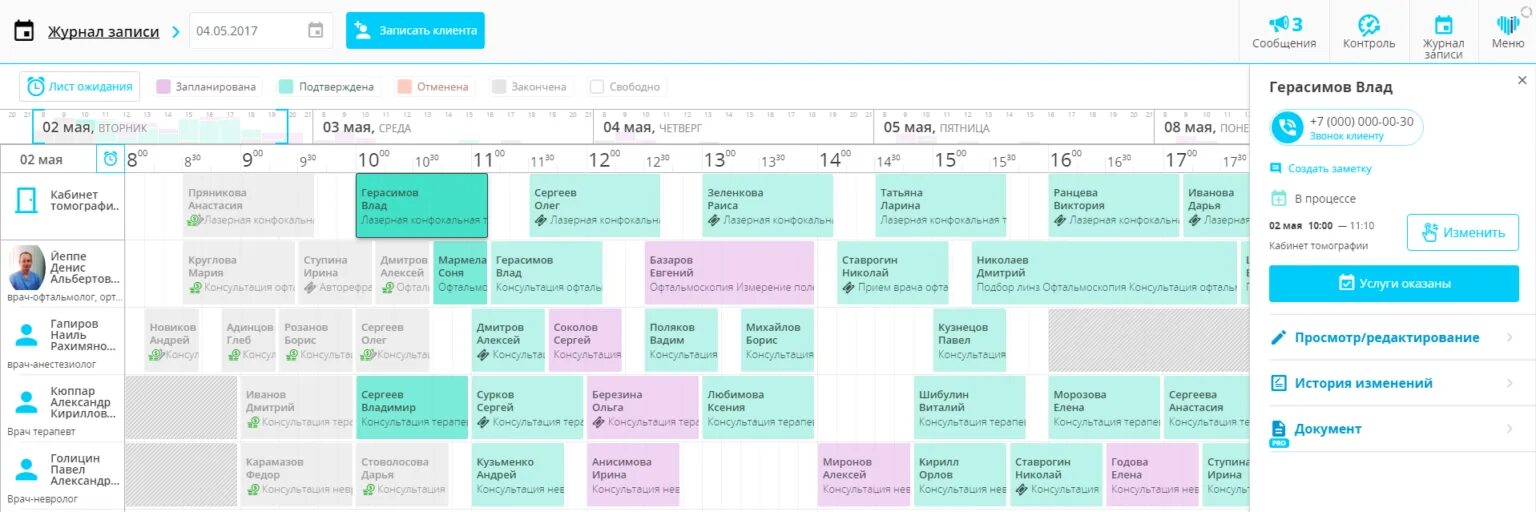This screenshot has width=1536, height=512.
Task: Open Миронов Алексей appointment
Action: pos(864,475)
